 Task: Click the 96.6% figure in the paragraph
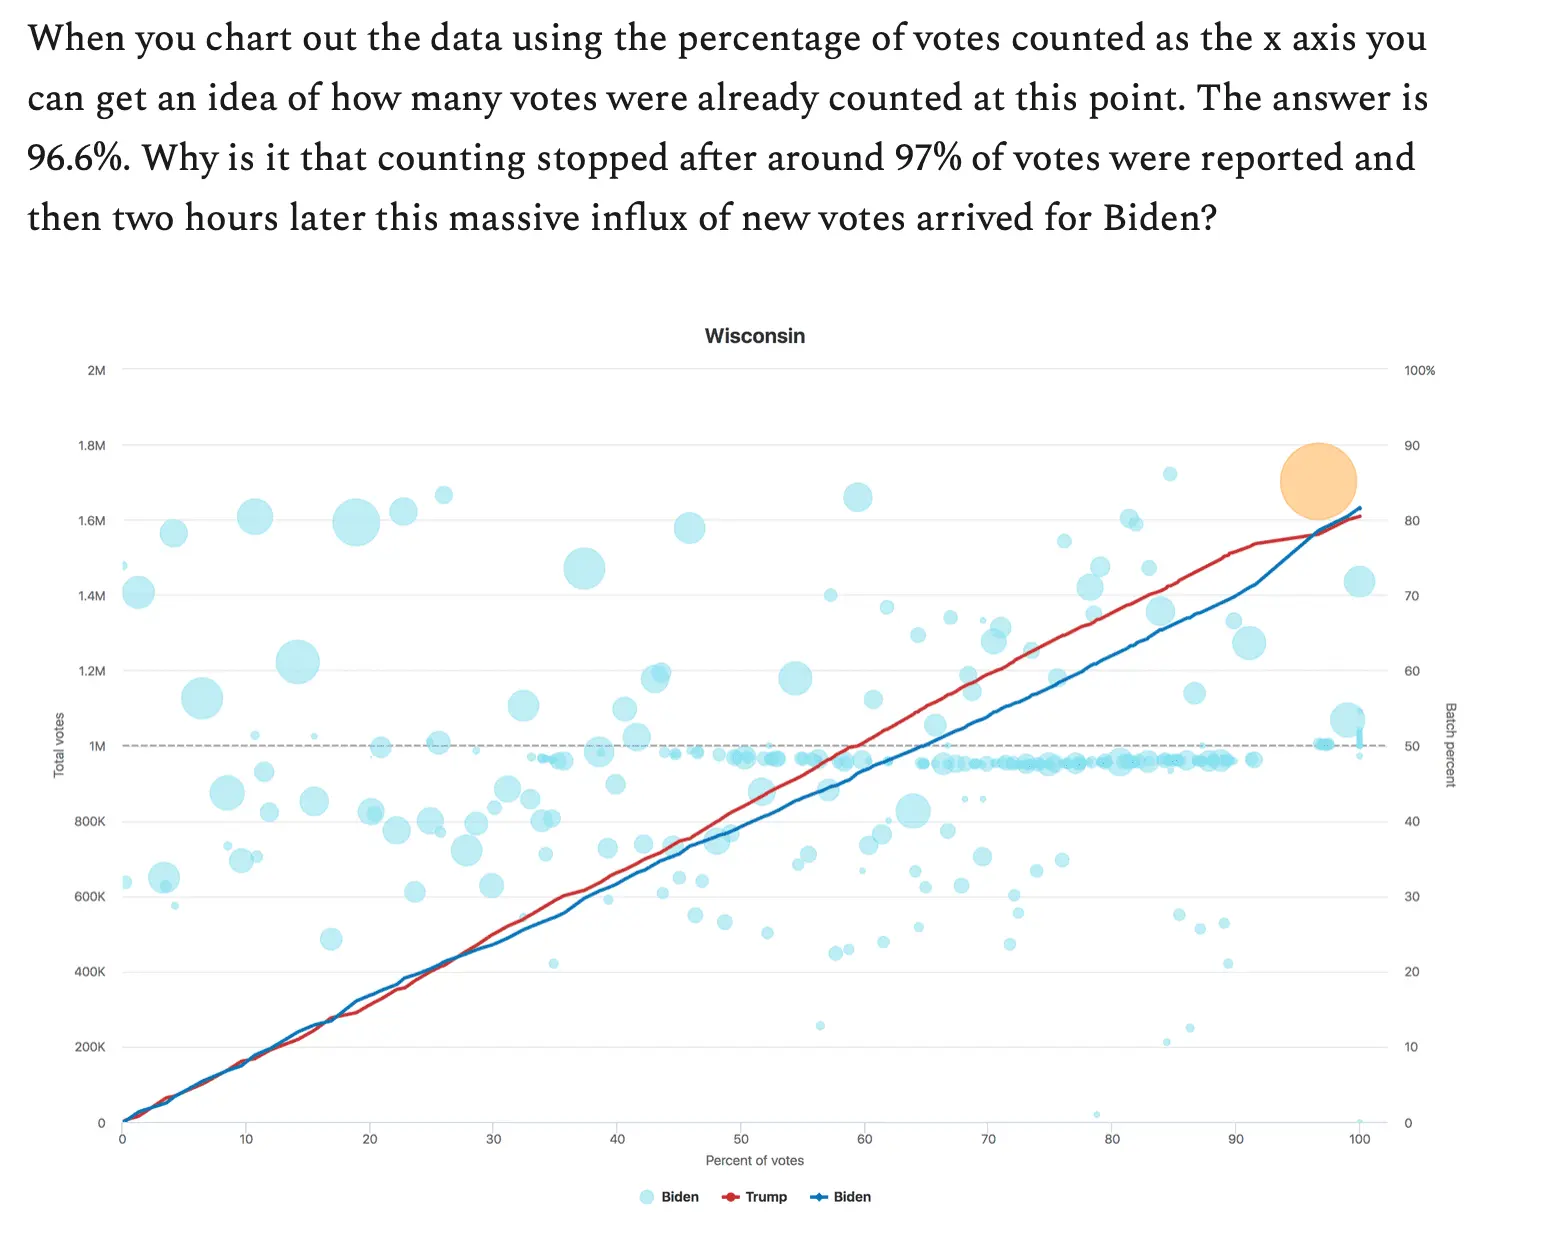[x=75, y=158]
